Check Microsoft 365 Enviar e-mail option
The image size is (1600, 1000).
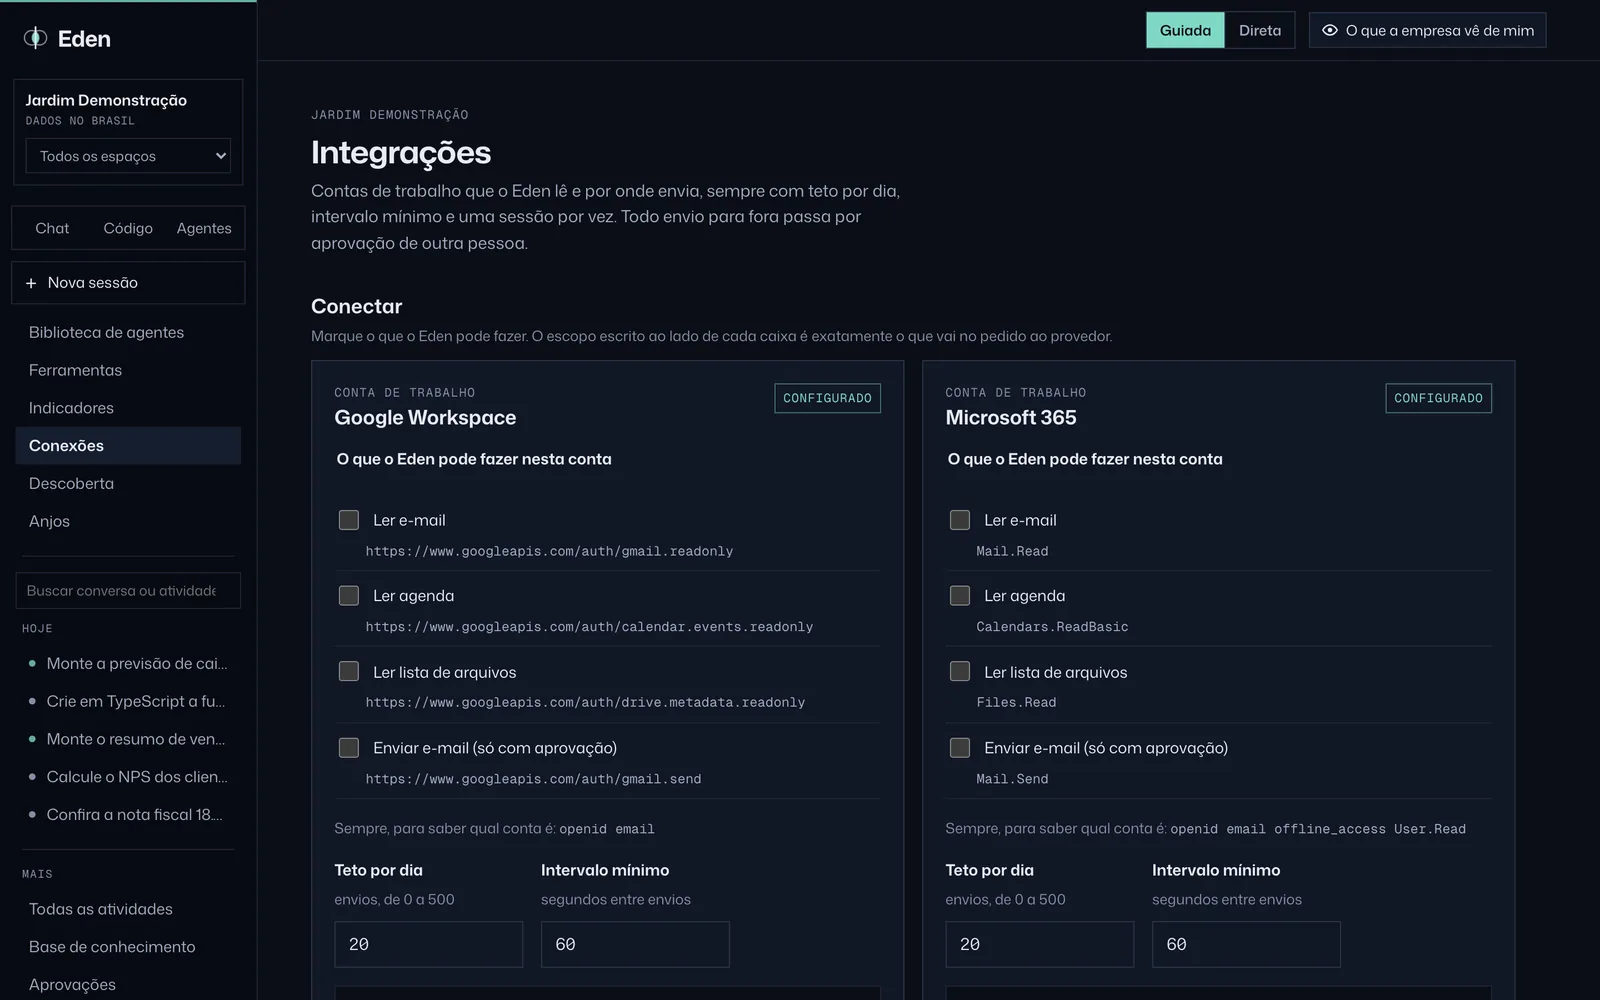click(x=960, y=748)
